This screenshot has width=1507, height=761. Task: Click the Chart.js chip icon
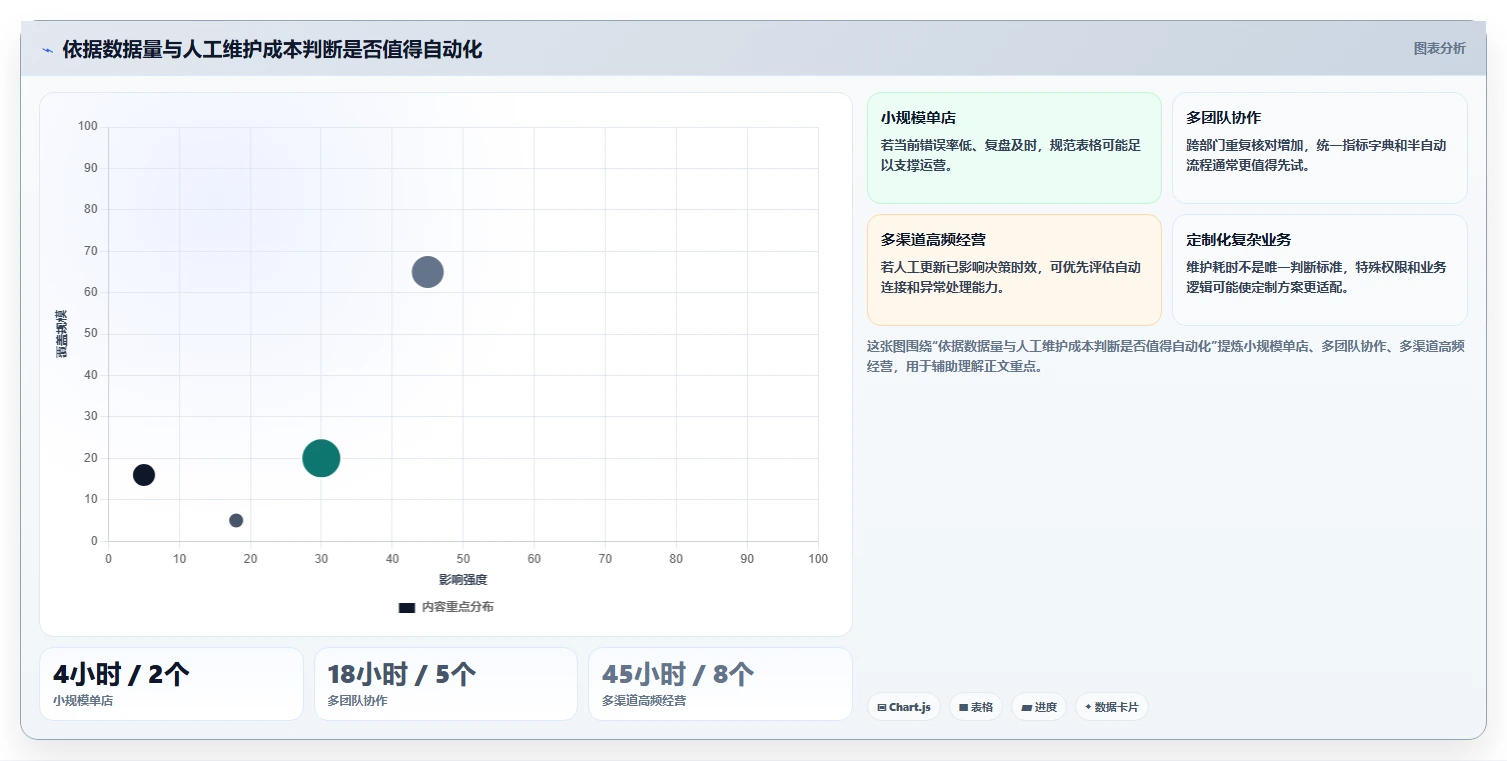coord(881,707)
